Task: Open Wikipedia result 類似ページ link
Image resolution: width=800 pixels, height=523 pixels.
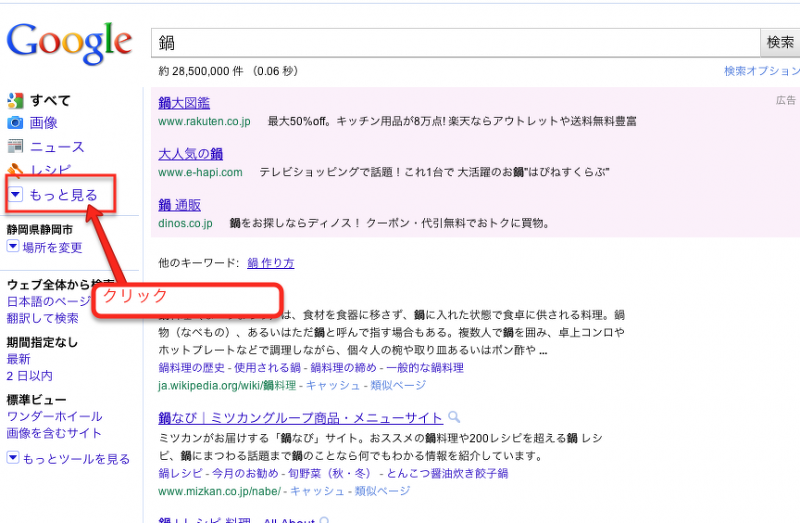Action: click(x=397, y=385)
